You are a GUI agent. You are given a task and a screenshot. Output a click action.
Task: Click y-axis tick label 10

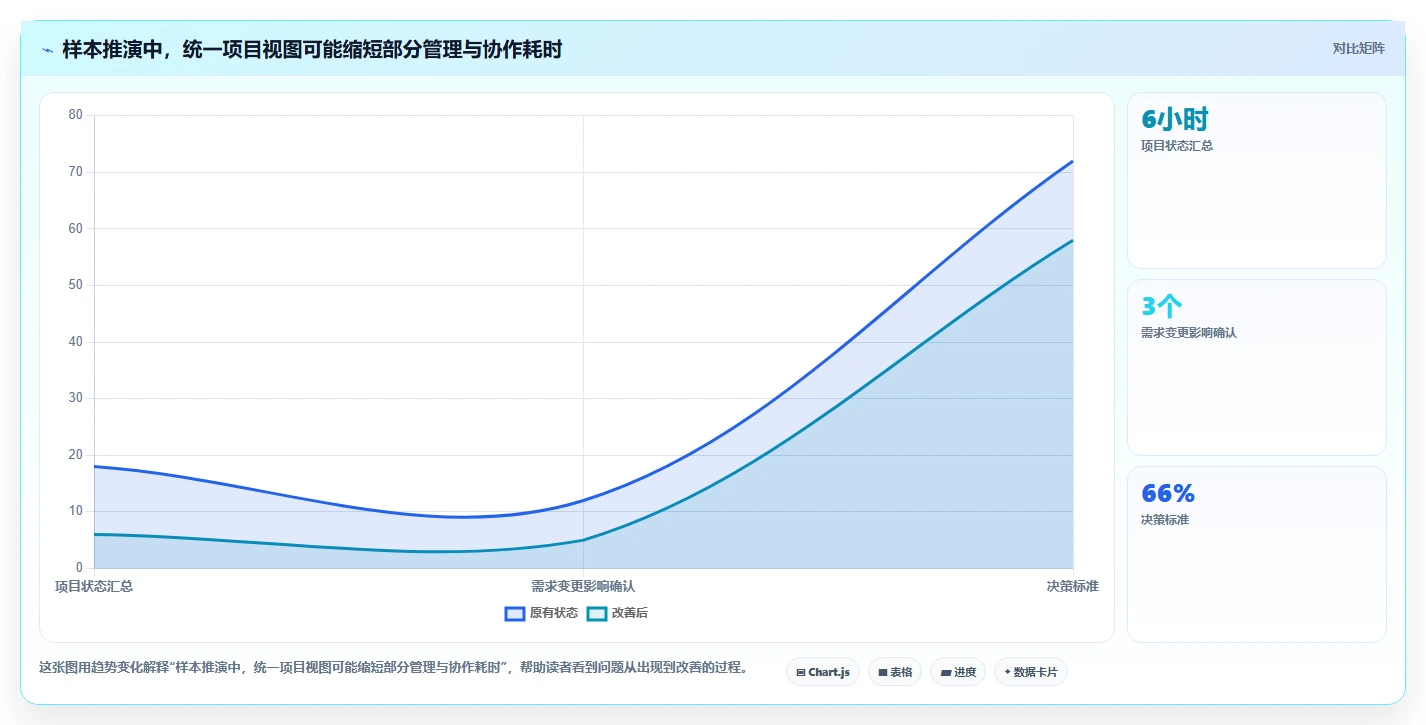(76, 511)
